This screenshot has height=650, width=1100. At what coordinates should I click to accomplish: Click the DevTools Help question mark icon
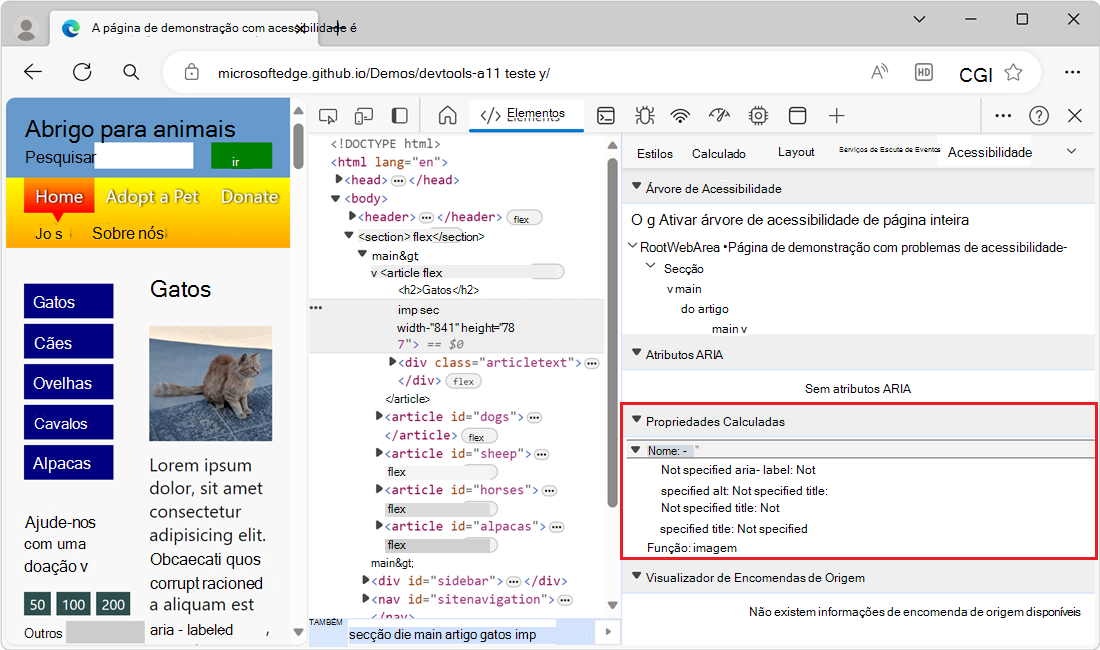click(x=1039, y=116)
